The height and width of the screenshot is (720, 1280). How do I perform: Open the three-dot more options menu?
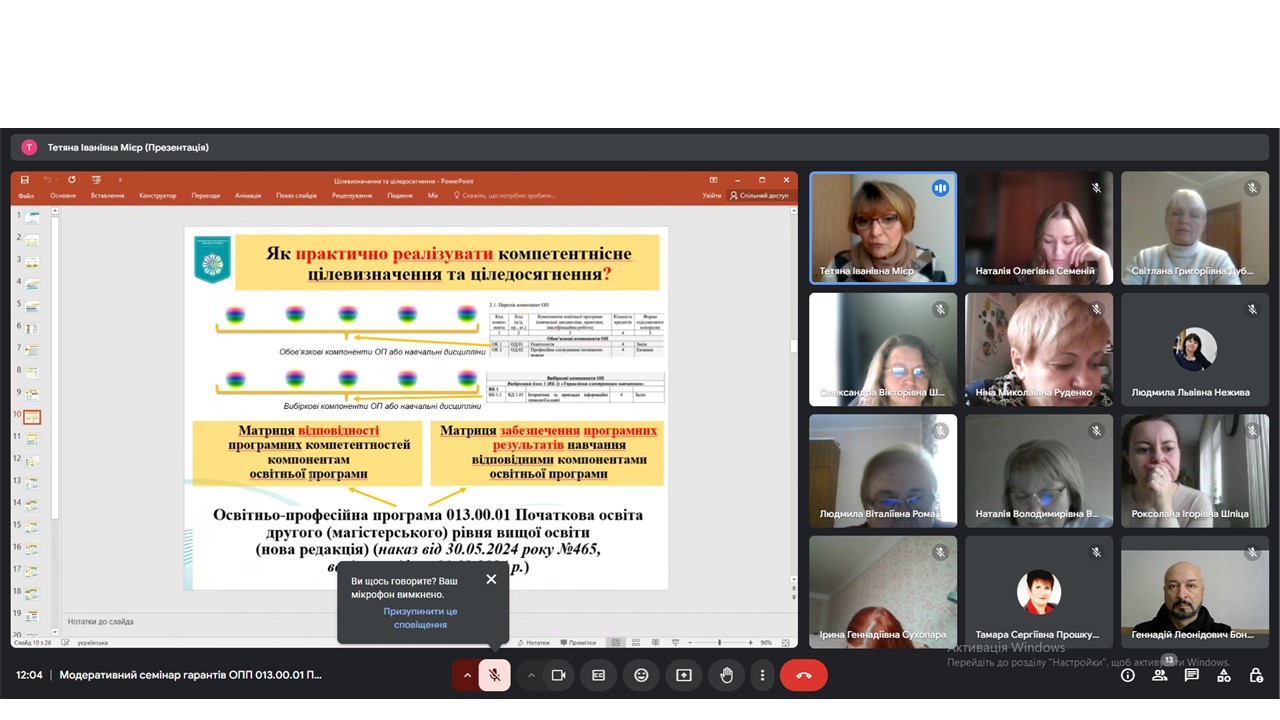pyautogui.click(x=762, y=675)
